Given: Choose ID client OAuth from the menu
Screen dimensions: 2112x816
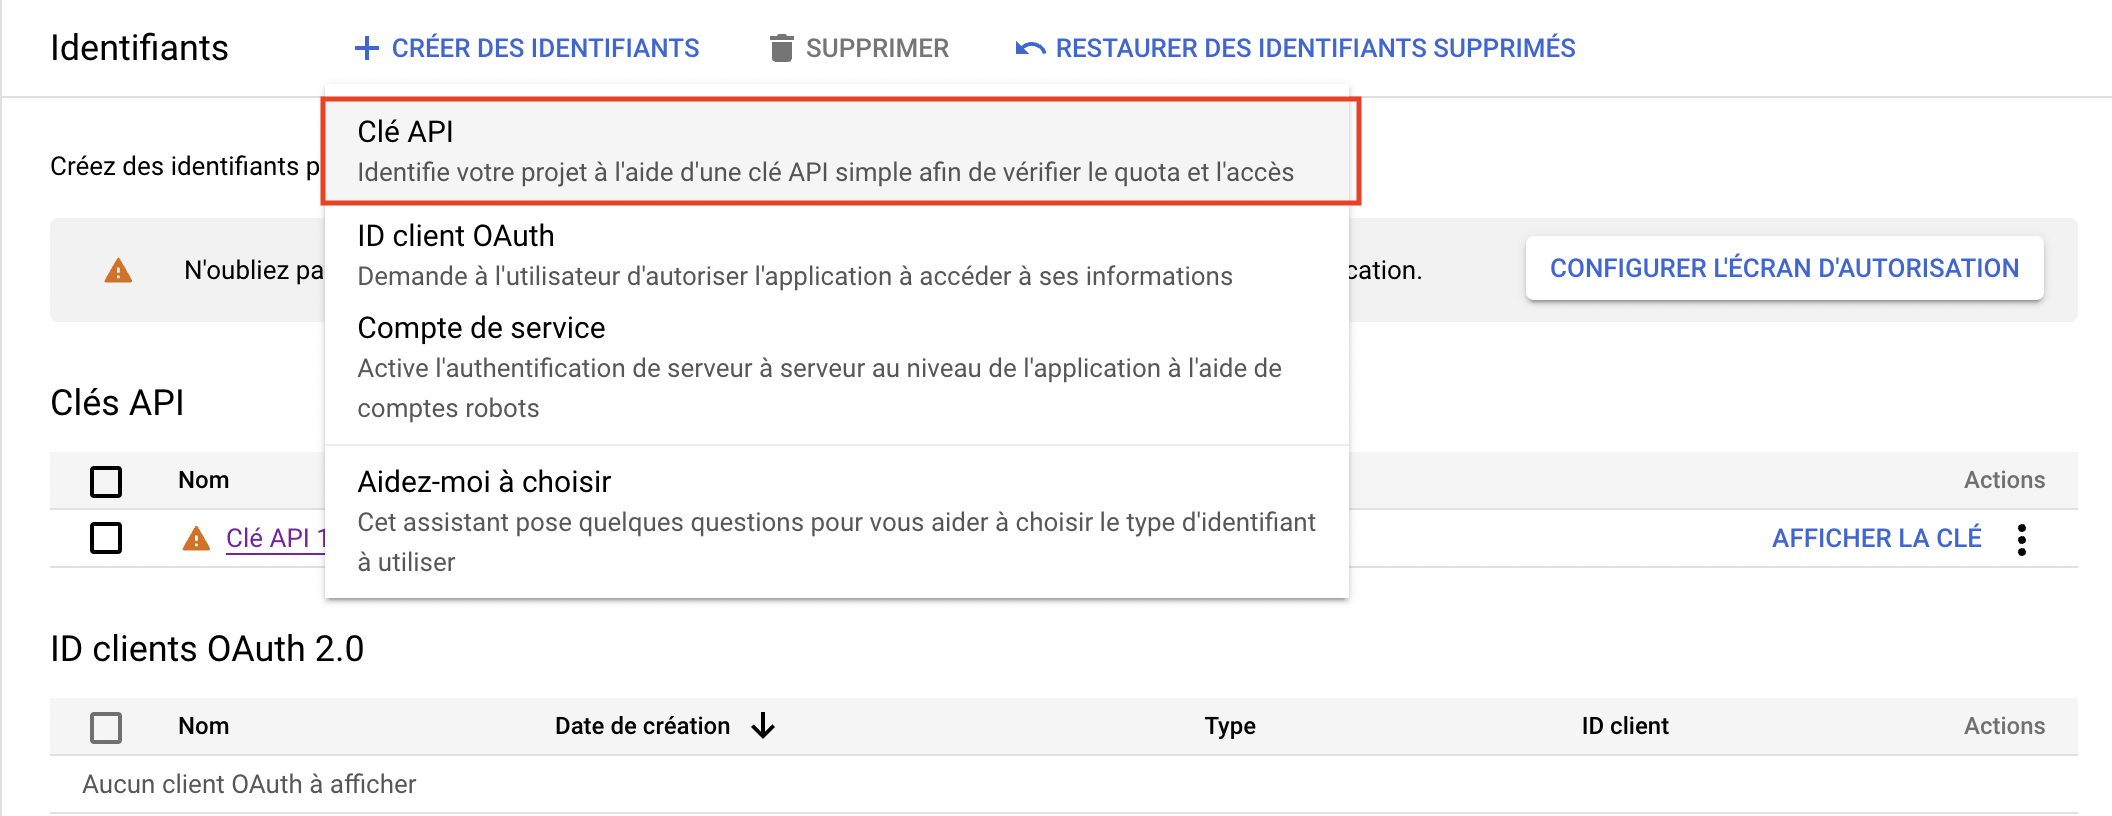Looking at the screenshot, I should pos(838,255).
